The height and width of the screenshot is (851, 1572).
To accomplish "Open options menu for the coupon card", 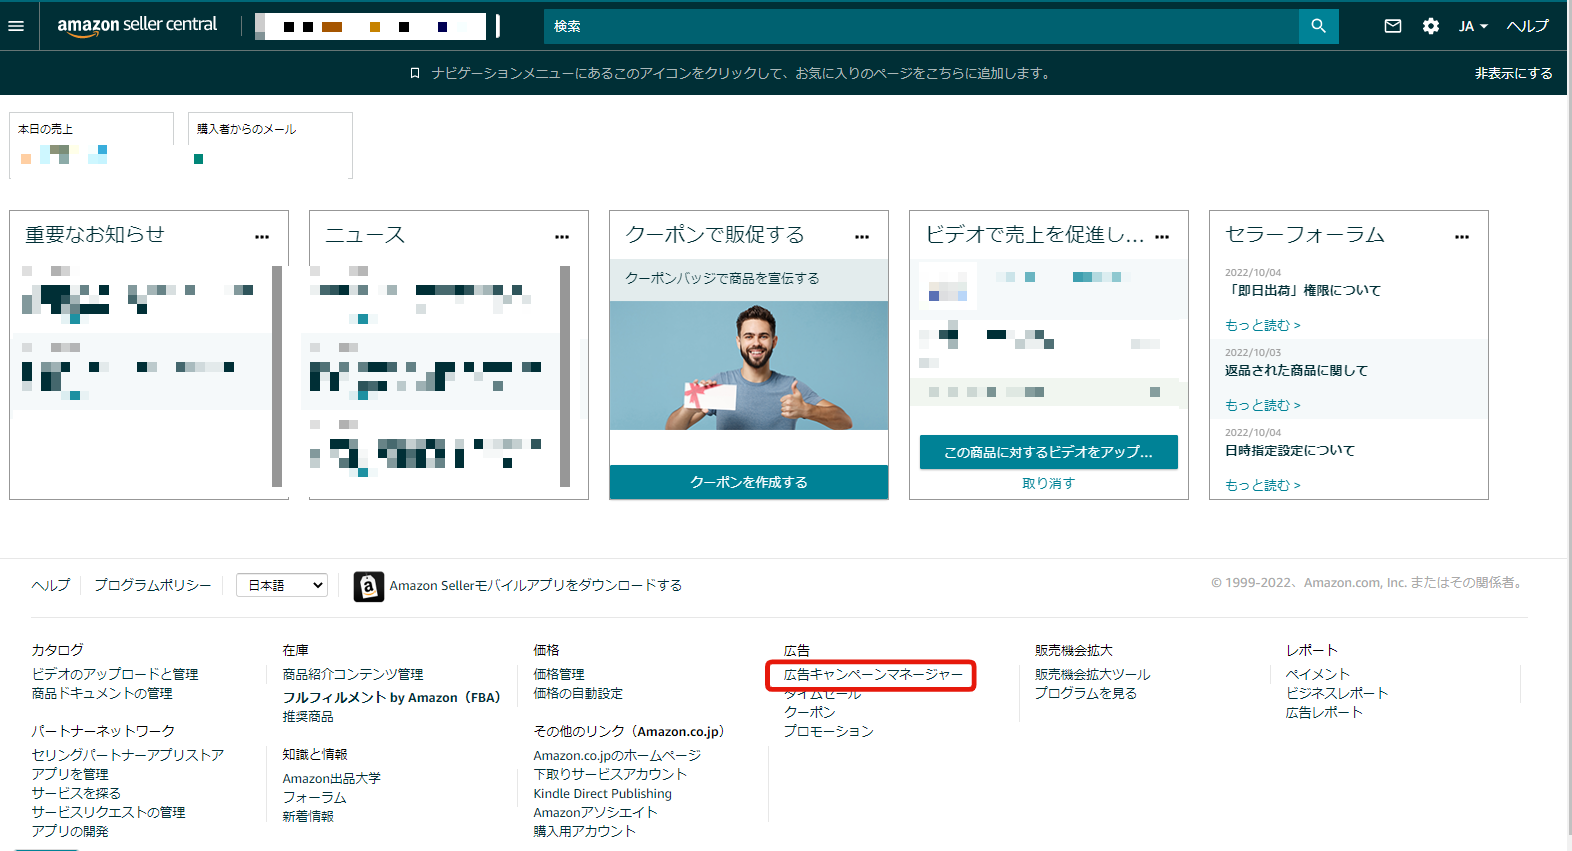I will pos(862,237).
